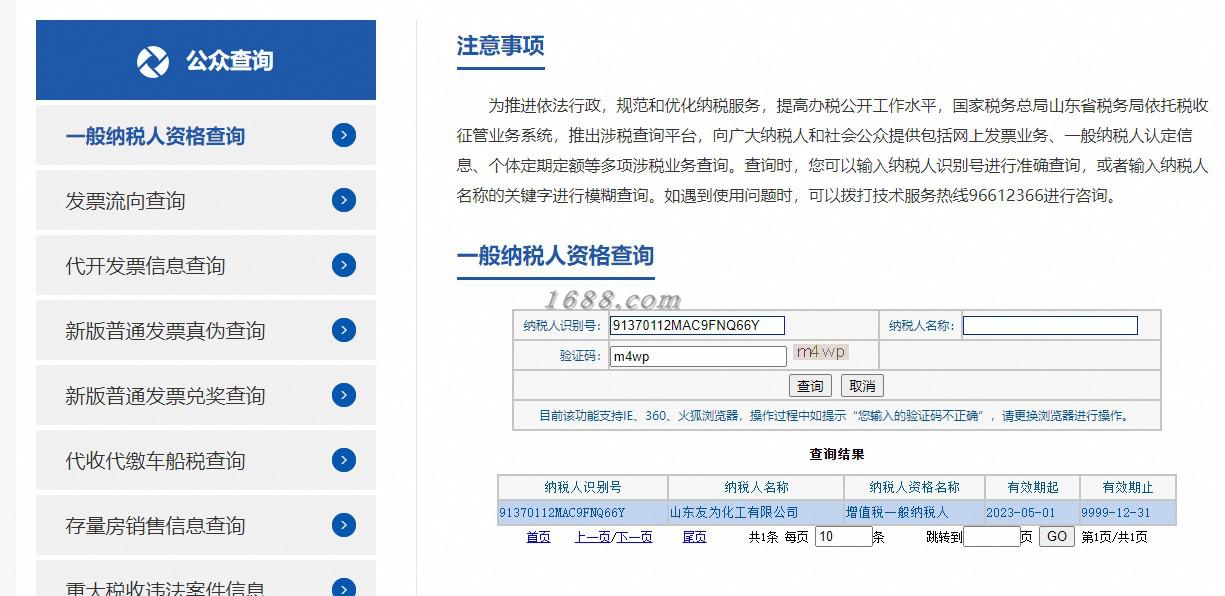Screen dimensions: 1225x596
Task: Open 新版普通发票真伪查询 menu item
Action: tap(206, 330)
